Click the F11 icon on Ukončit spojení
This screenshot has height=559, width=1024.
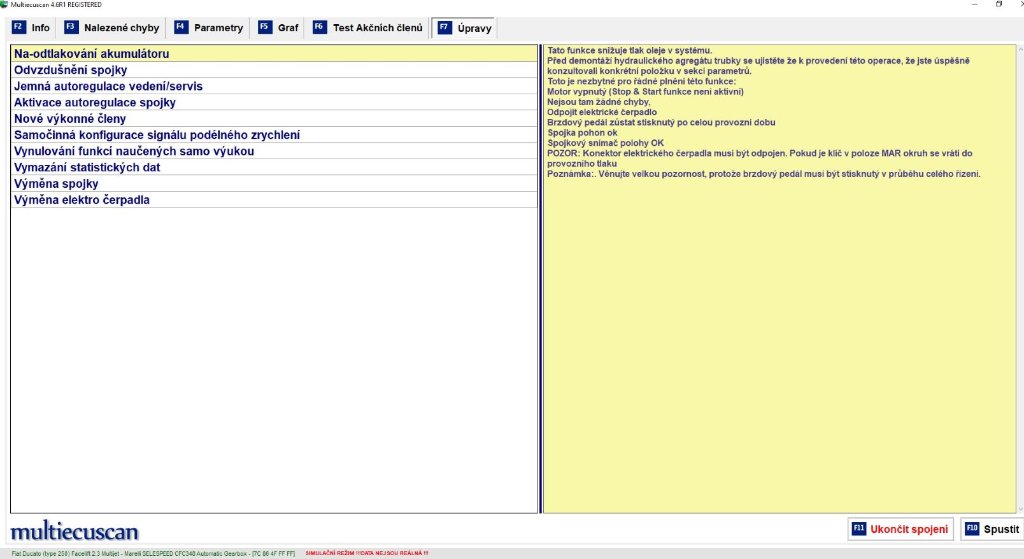click(x=858, y=528)
